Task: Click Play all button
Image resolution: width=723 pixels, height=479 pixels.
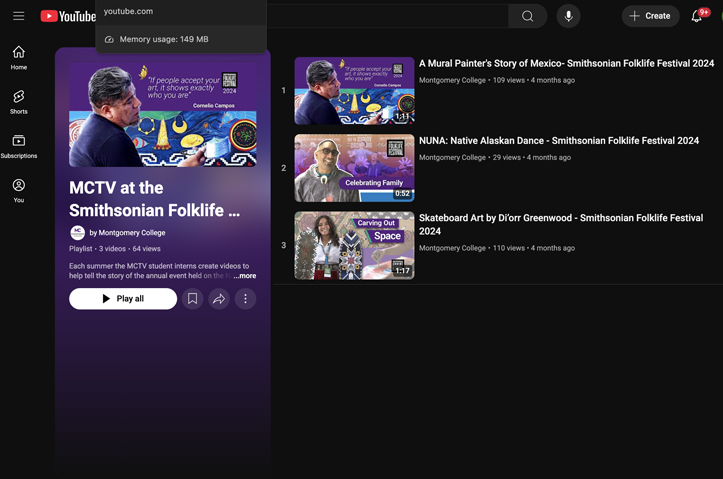Action: click(x=123, y=299)
